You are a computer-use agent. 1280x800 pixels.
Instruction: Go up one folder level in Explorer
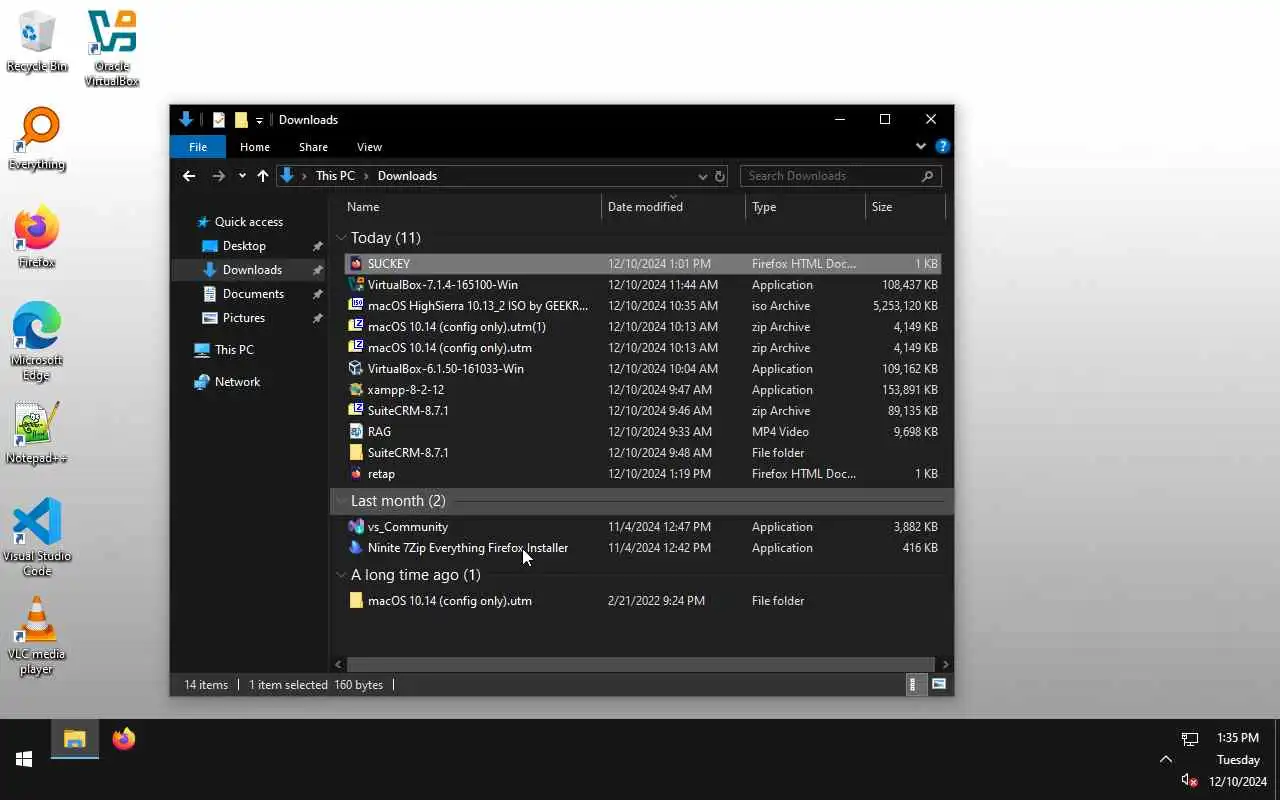pos(263,176)
